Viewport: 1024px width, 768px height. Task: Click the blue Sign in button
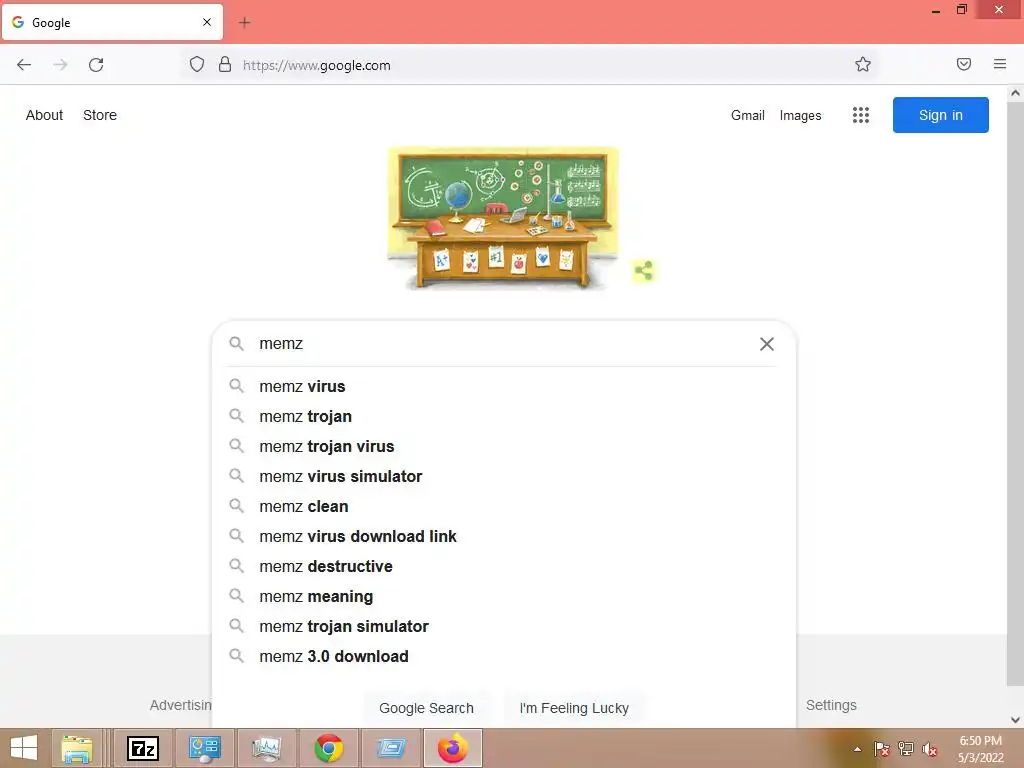(940, 115)
